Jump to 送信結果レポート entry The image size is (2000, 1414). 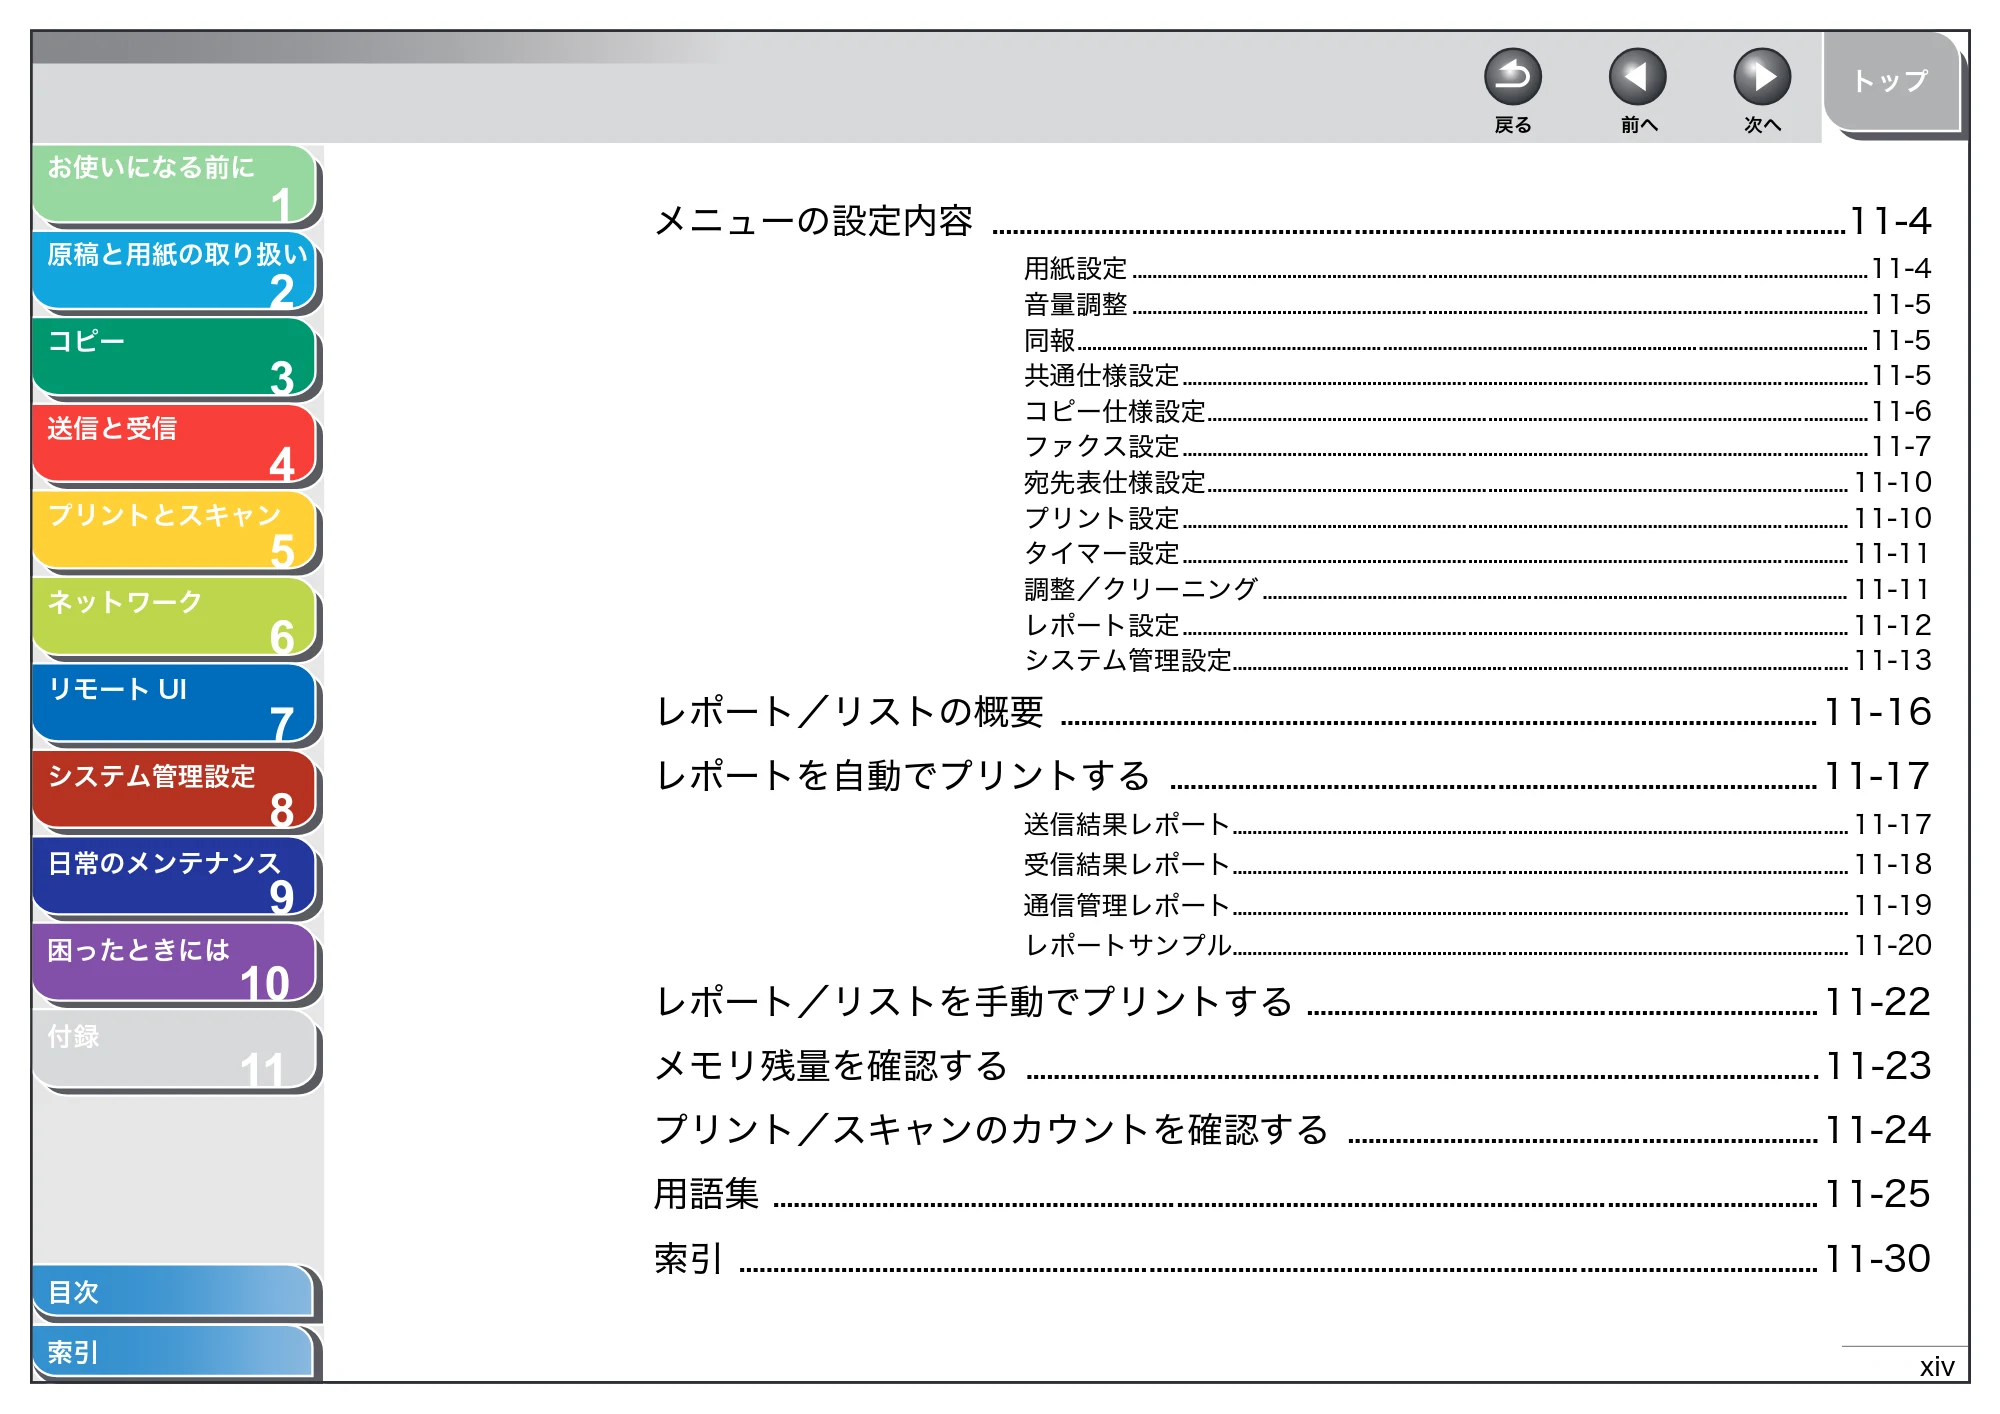click(1477, 825)
